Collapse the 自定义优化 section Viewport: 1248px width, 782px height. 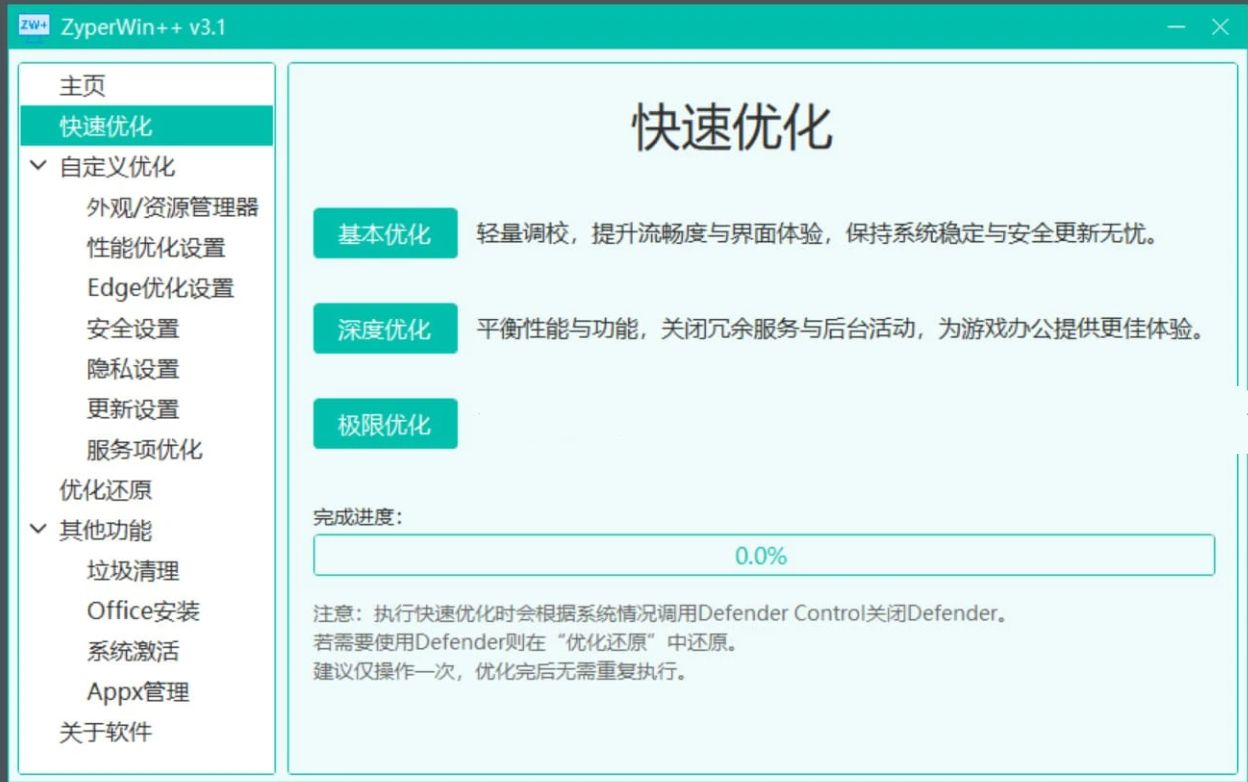click(x=38, y=166)
